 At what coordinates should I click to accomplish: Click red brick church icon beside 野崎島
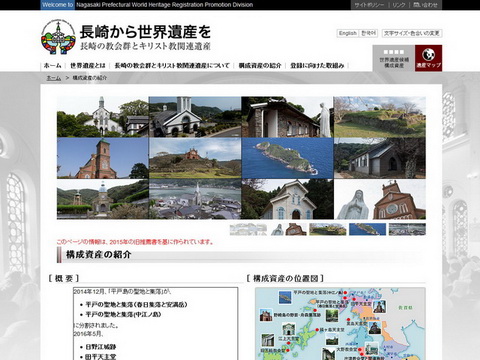point(266,315)
